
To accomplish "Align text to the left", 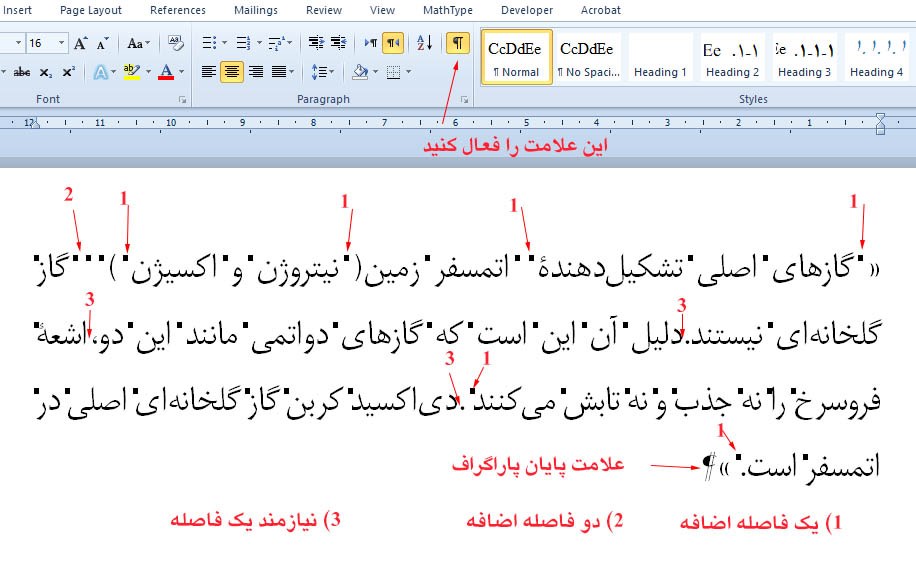I will click(x=208, y=72).
